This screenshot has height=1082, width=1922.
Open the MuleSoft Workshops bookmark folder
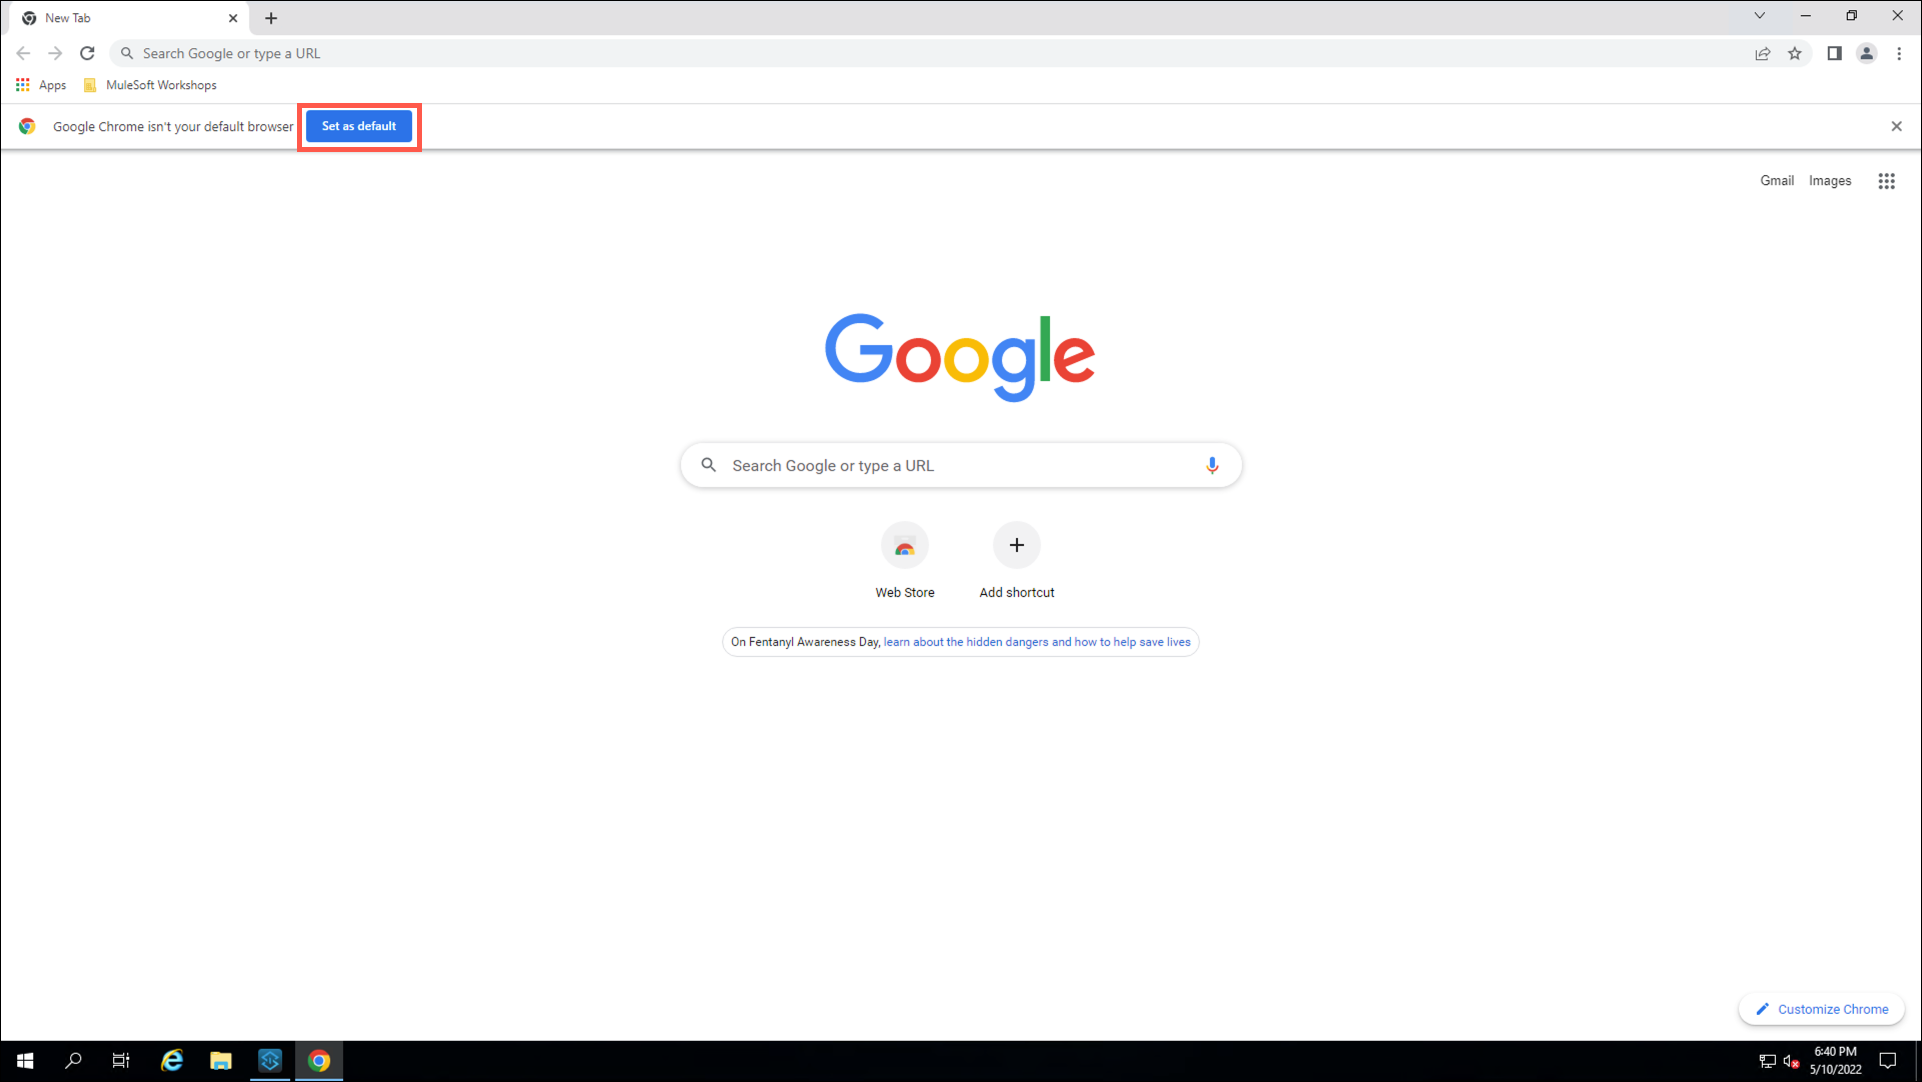click(150, 86)
